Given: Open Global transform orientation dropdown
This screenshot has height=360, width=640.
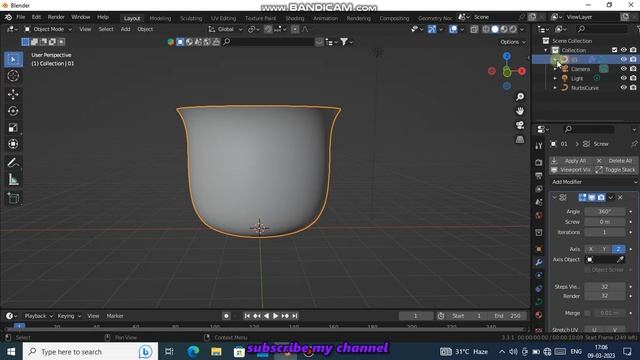Looking at the screenshot, I should click(225, 29).
